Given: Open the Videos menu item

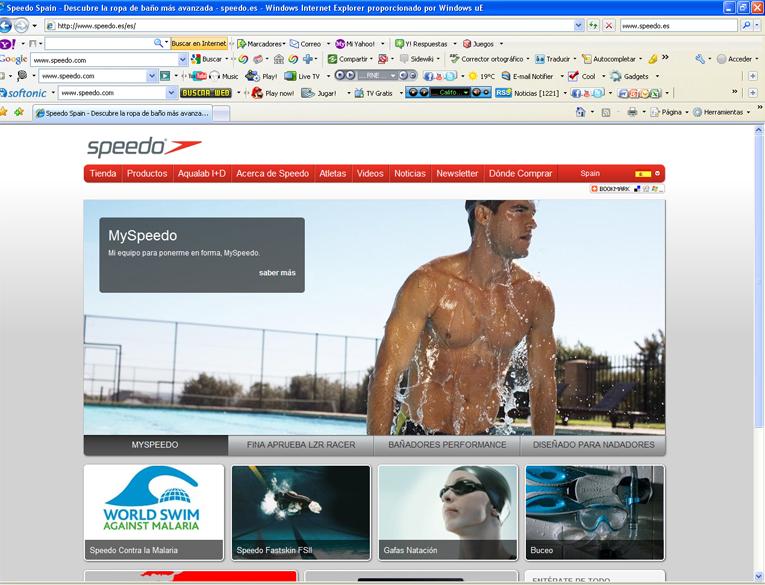Looking at the screenshot, I should click(x=370, y=173).
